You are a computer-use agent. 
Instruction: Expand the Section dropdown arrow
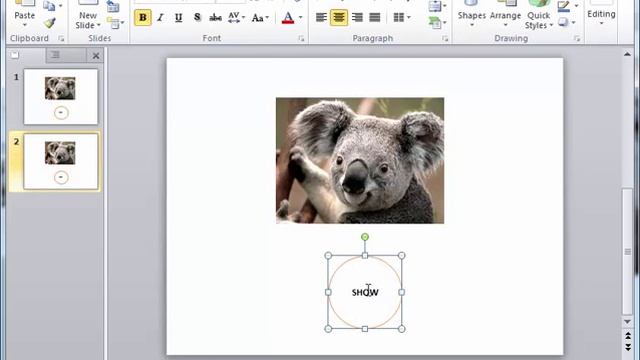pos(122,23)
